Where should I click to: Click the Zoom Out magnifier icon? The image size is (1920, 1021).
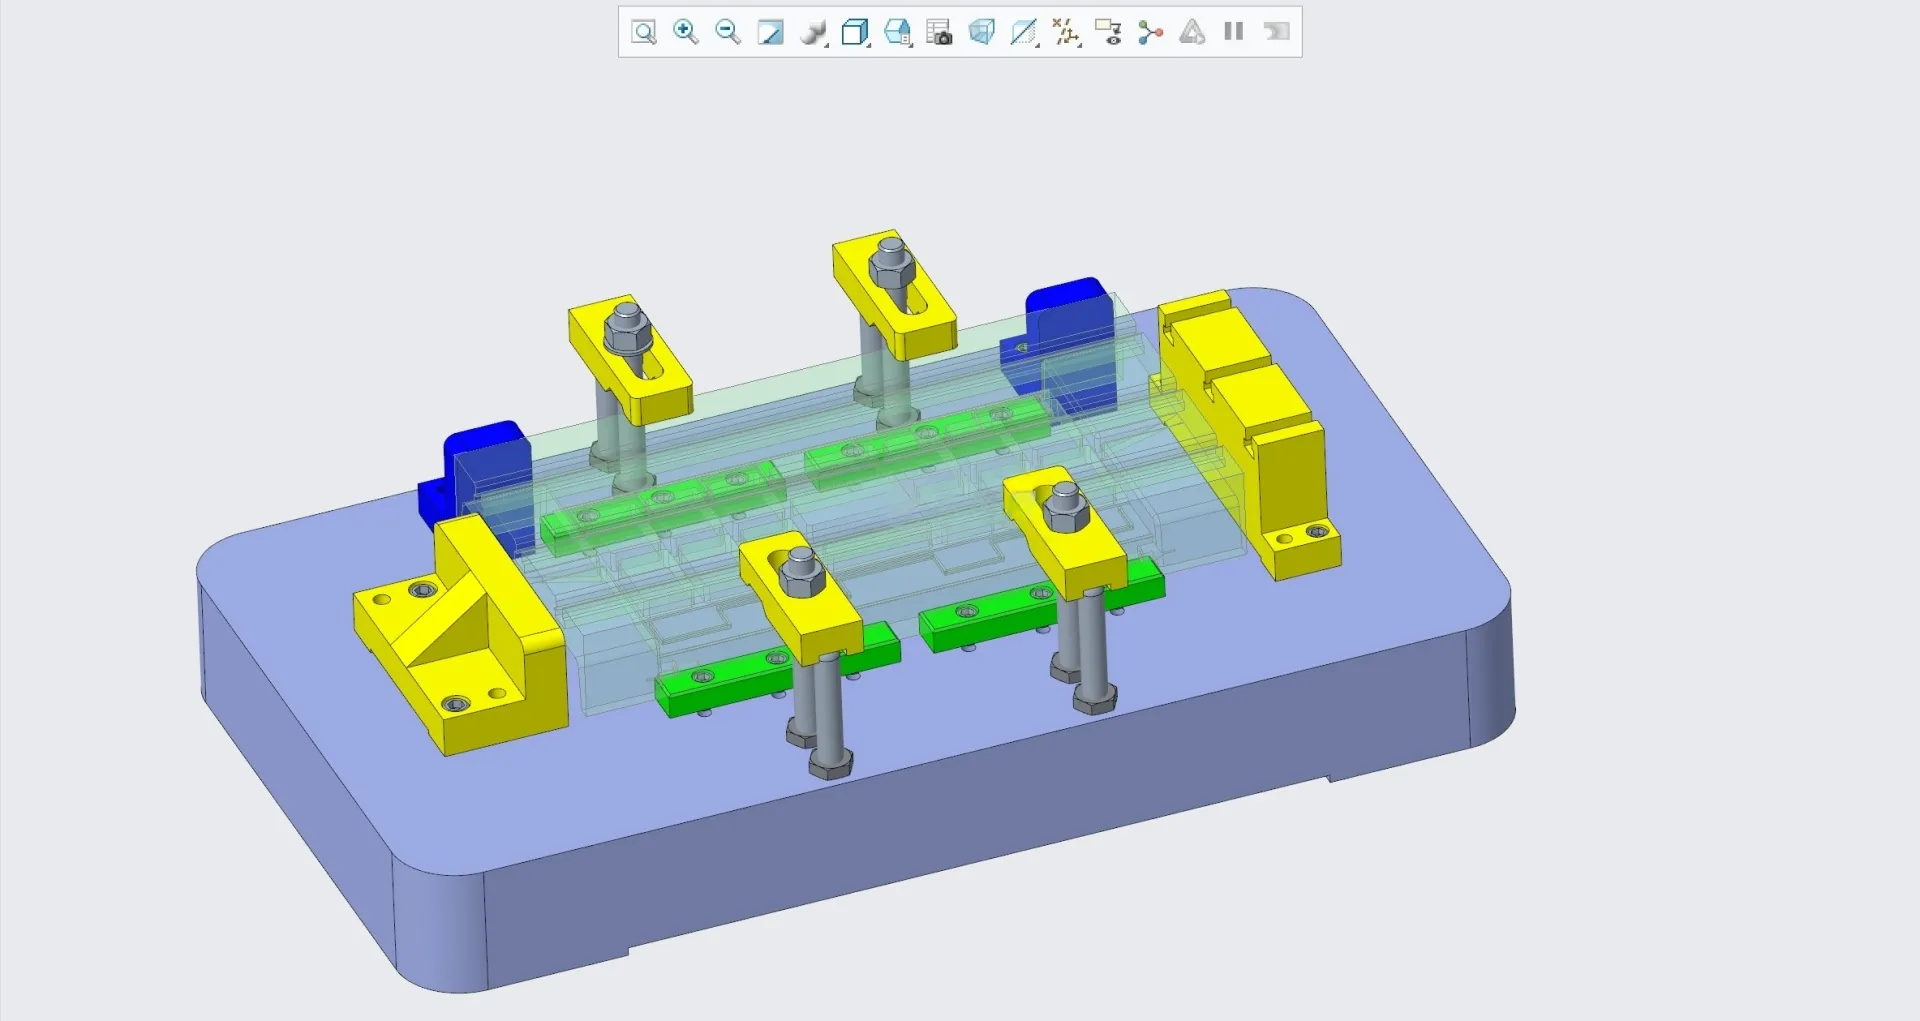728,32
